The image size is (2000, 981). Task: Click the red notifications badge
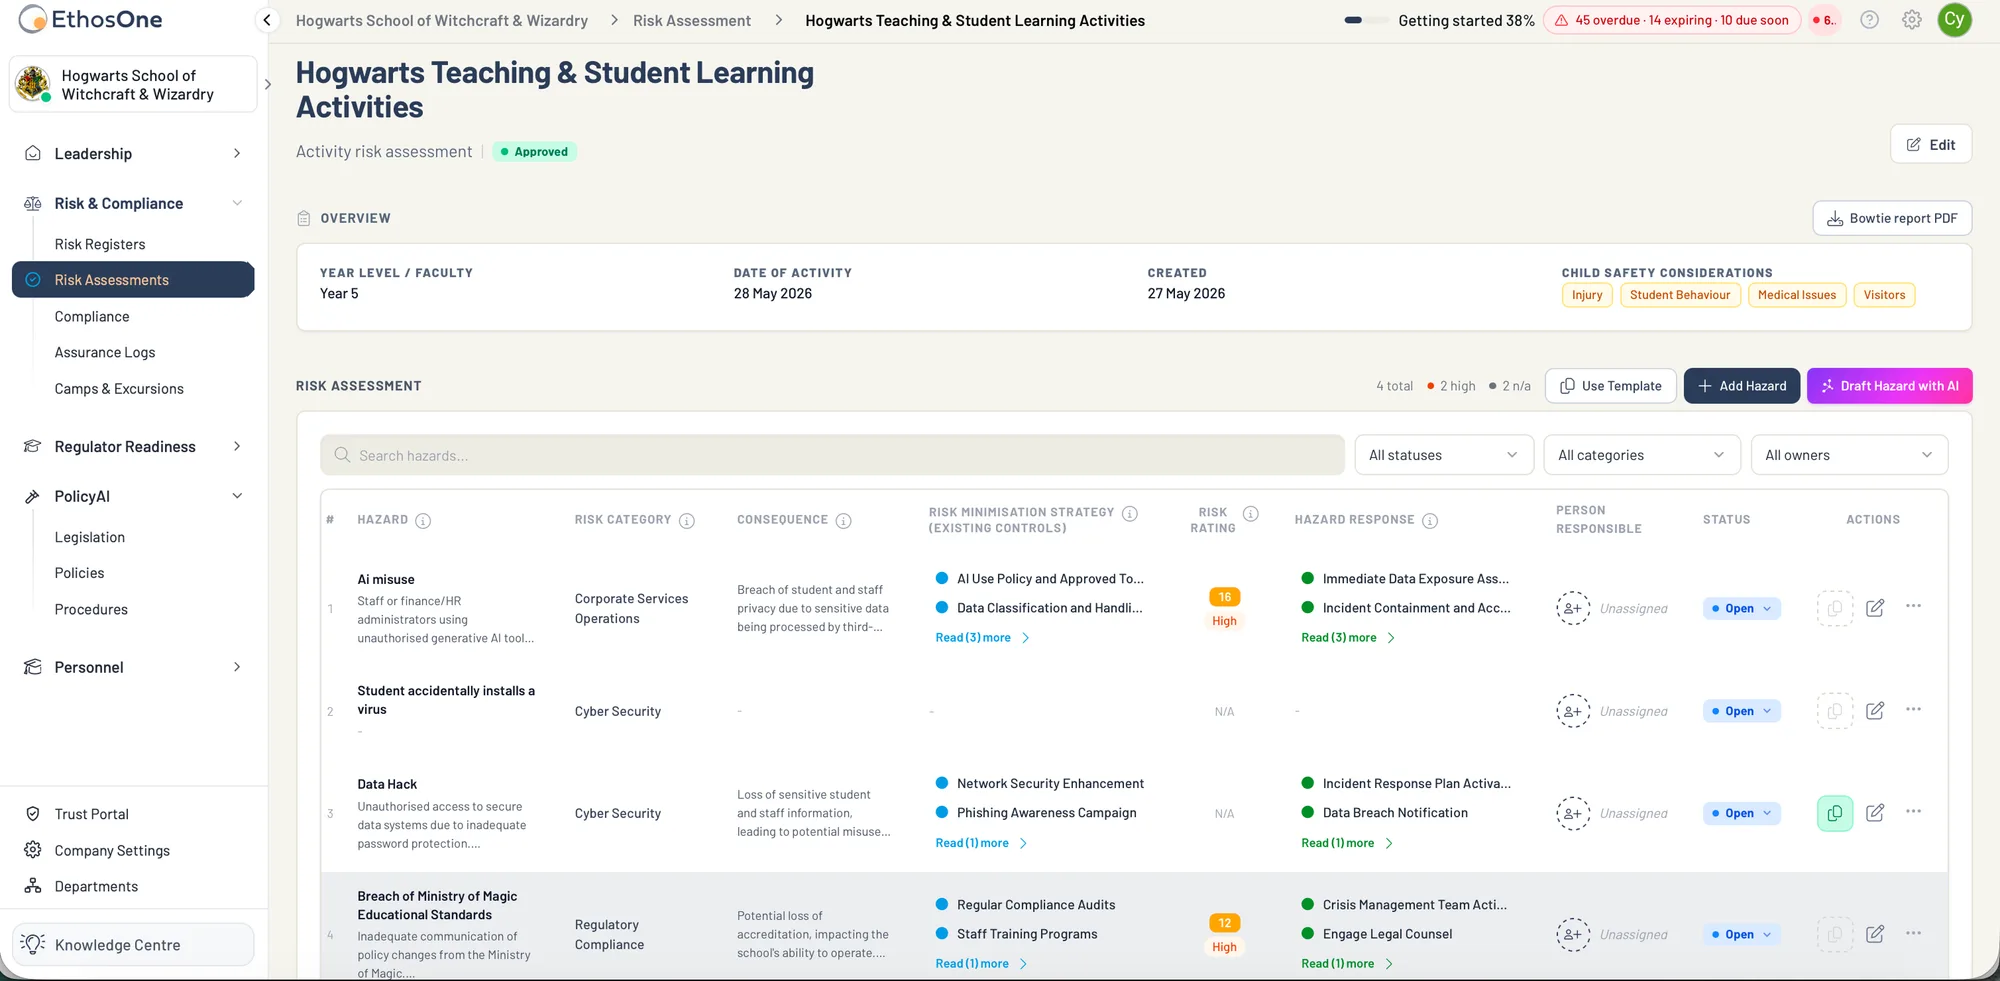[1825, 20]
